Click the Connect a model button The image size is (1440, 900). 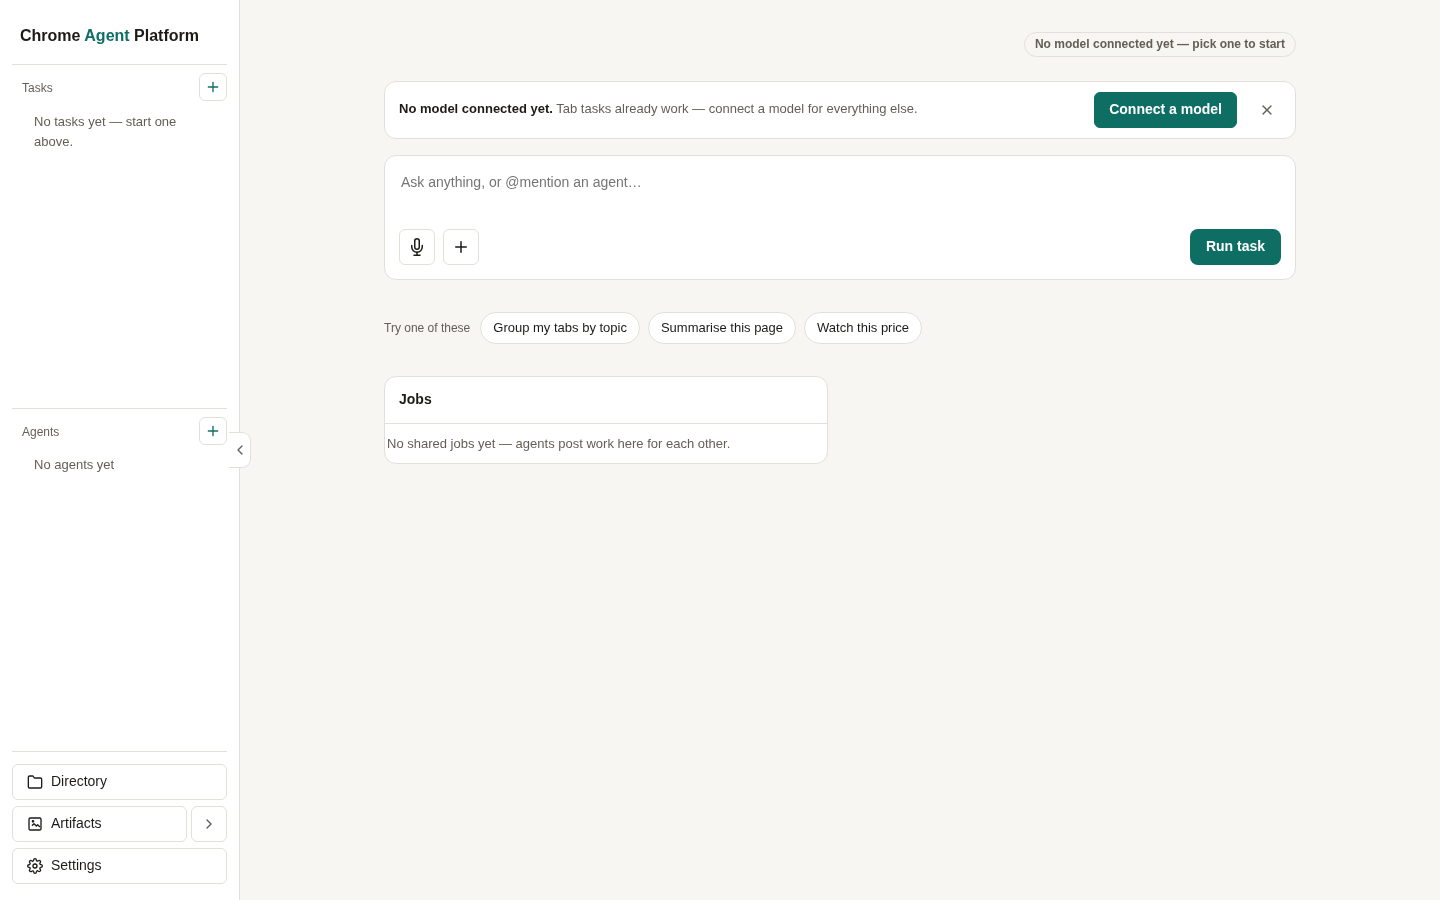pyautogui.click(x=1165, y=110)
